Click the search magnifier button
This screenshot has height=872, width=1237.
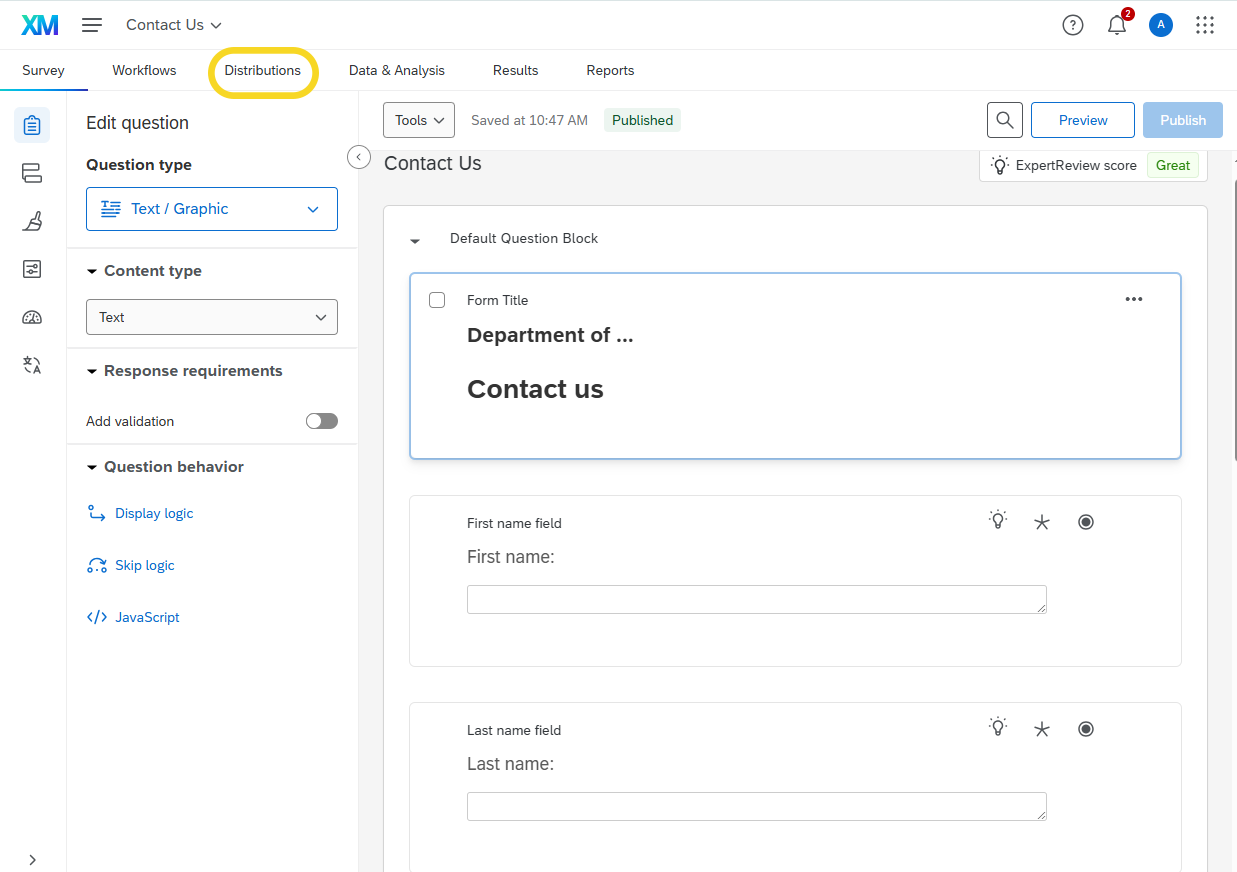[1005, 120]
